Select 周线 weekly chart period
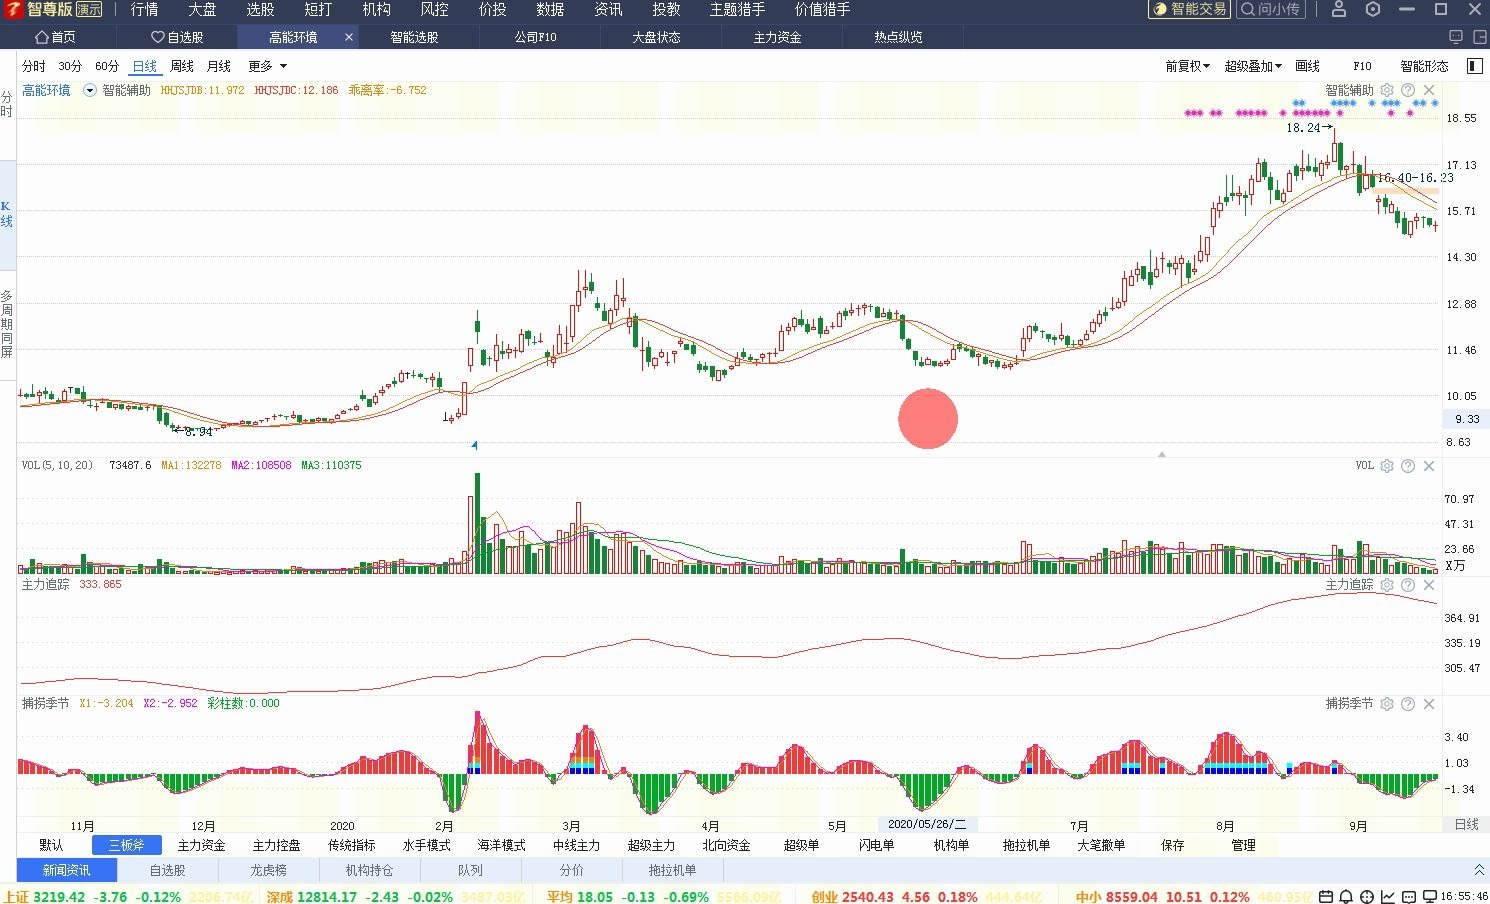 pyautogui.click(x=182, y=66)
